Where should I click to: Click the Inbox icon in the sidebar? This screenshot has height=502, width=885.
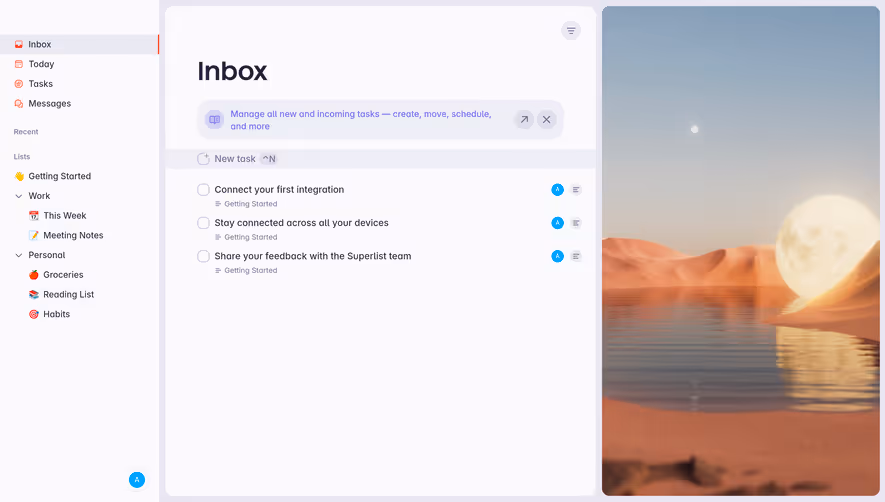19,44
